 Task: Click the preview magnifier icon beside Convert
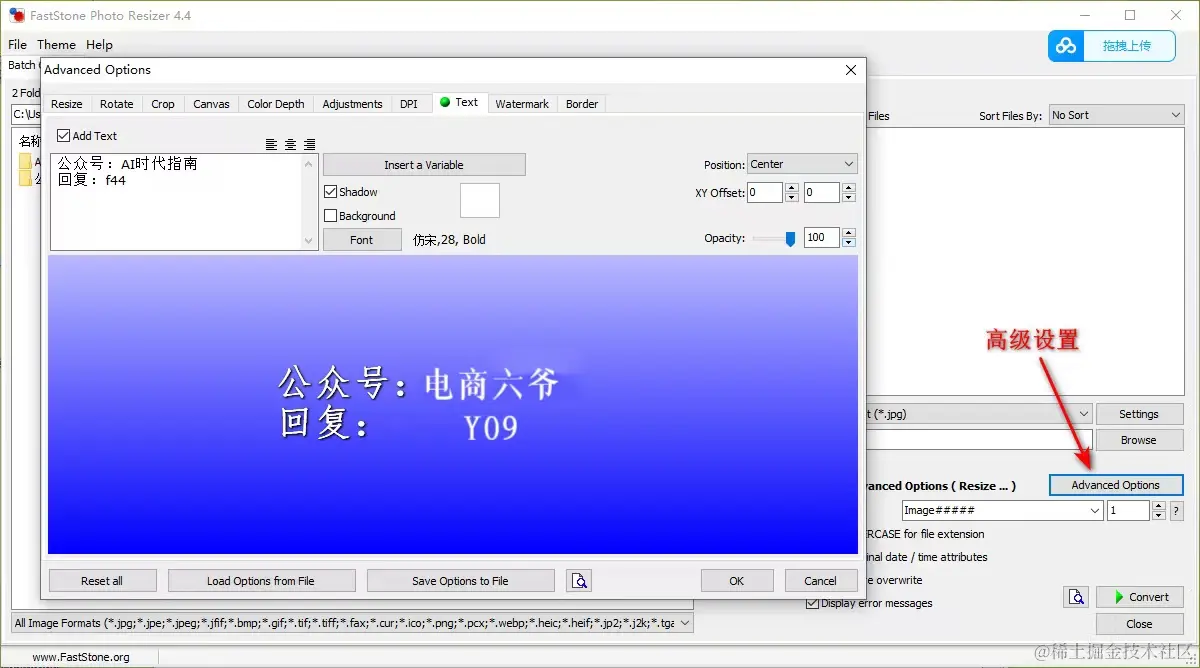tap(1076, 596)
